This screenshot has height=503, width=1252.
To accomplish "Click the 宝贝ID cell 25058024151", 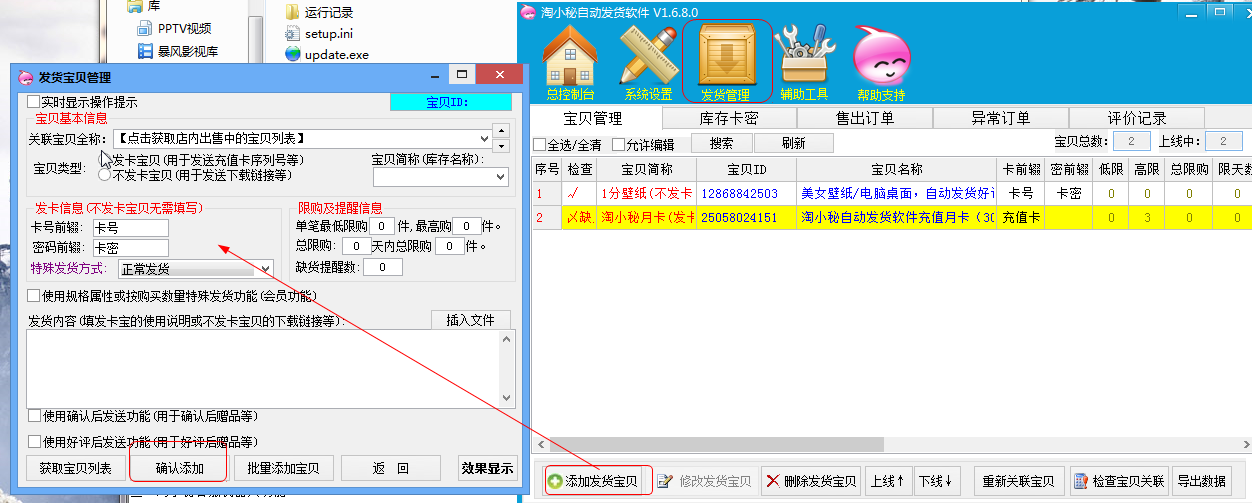I will point(746,217).
